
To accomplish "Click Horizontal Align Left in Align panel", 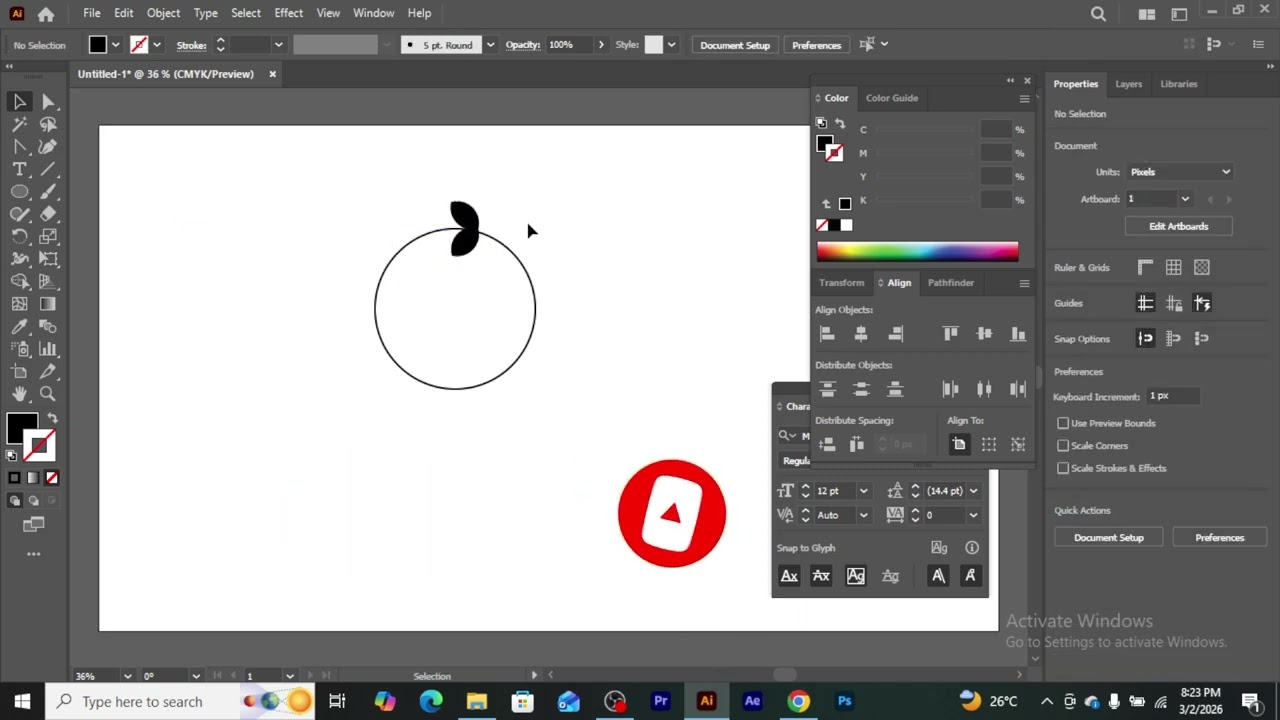I will pyautogui.click(x=827, y=334).
